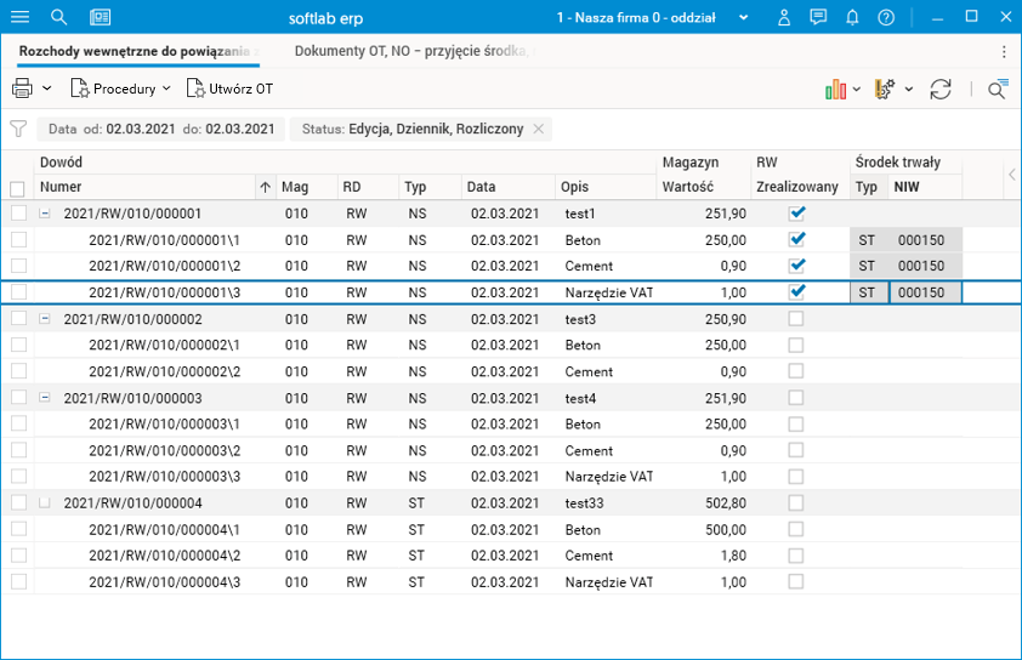Open the chat messages icon
This screenshot has width=1022, height=660.
[x=818, y=17]
